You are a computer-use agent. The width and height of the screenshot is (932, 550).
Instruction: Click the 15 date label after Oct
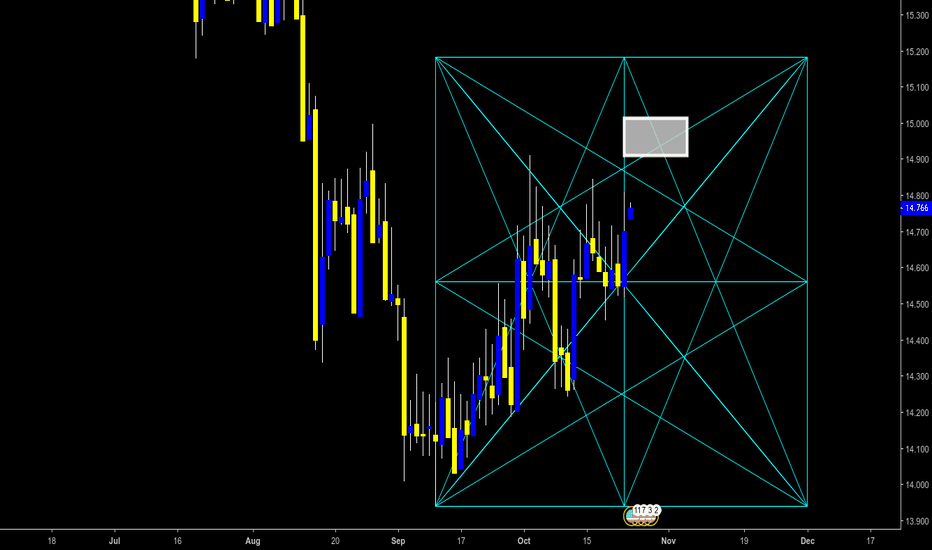pos(587,541)
